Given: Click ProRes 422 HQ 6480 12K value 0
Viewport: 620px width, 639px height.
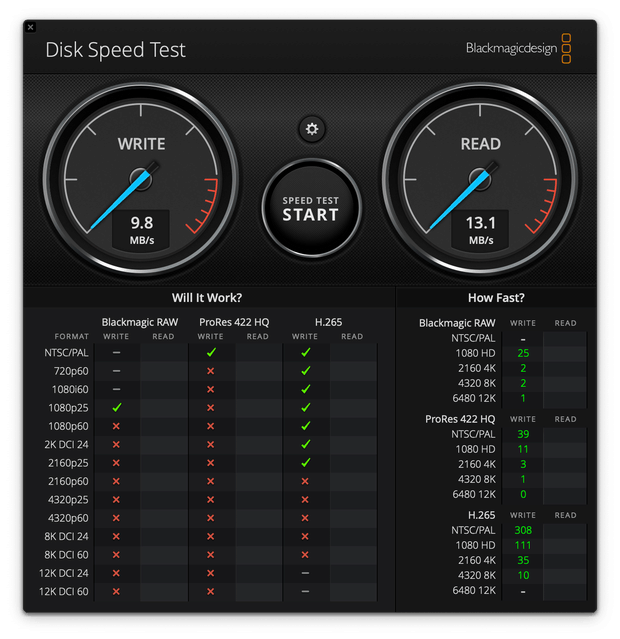Looking at the screenshot, I should pyautogui.click(x=523, y=494).
